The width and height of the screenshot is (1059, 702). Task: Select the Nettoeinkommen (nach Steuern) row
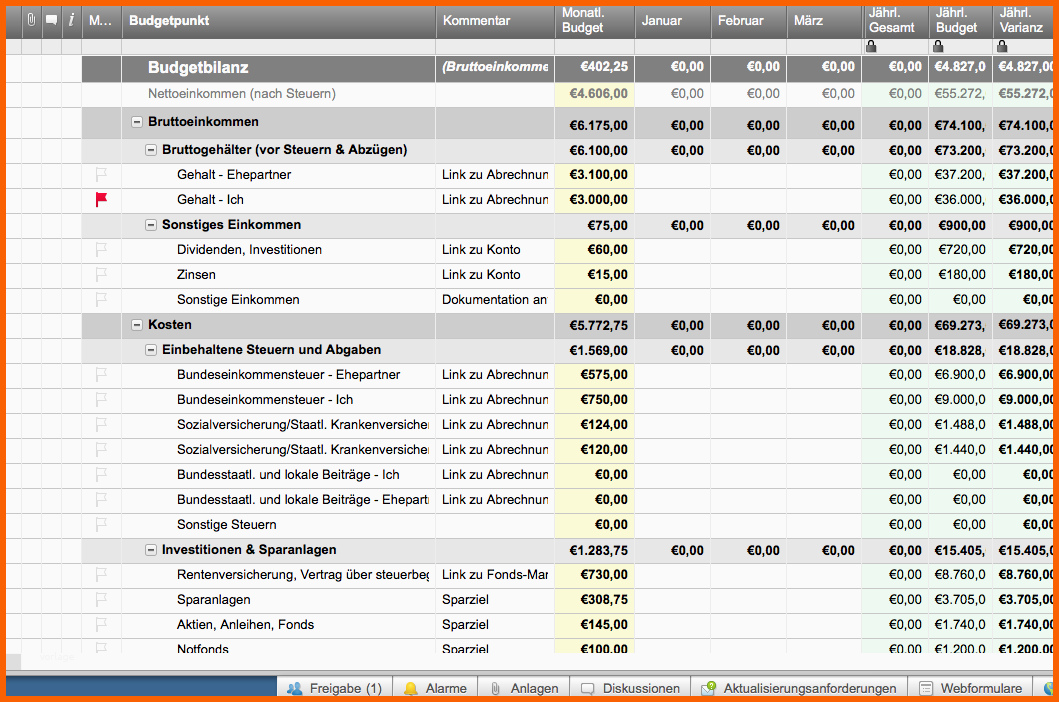tap(242, 94)
